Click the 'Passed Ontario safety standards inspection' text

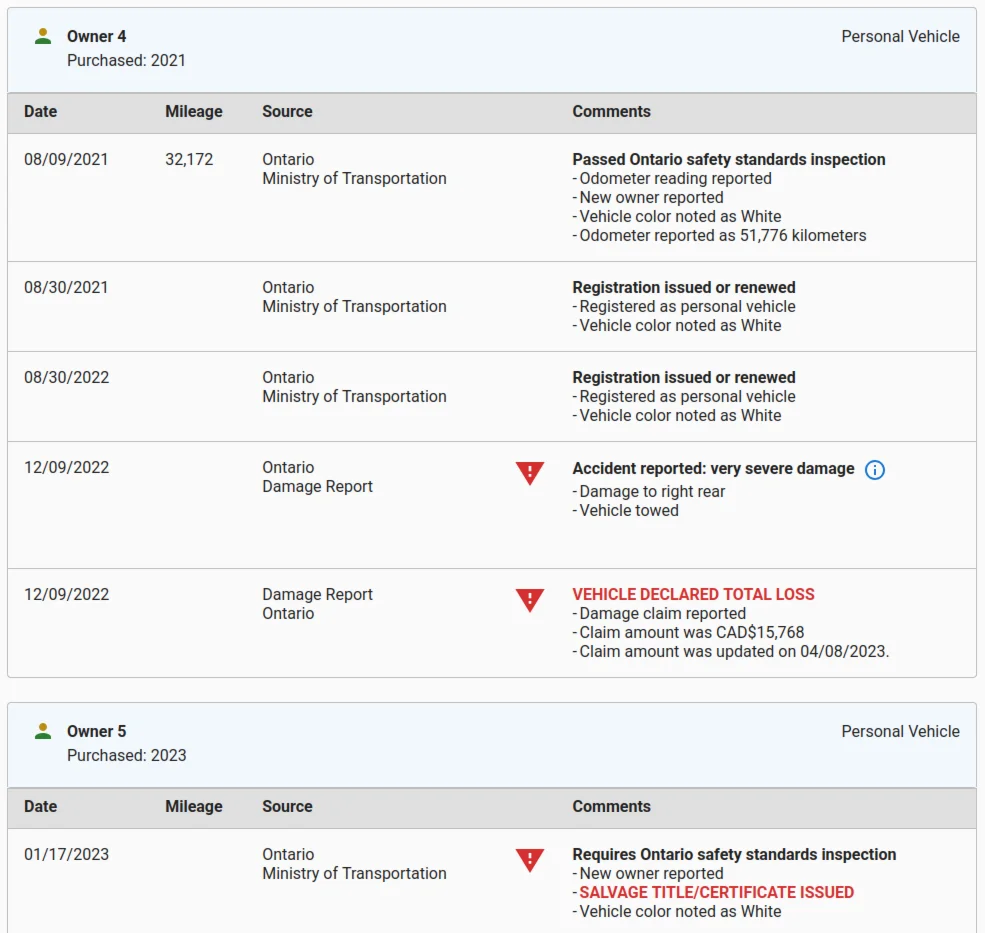(x=728, y=159)
